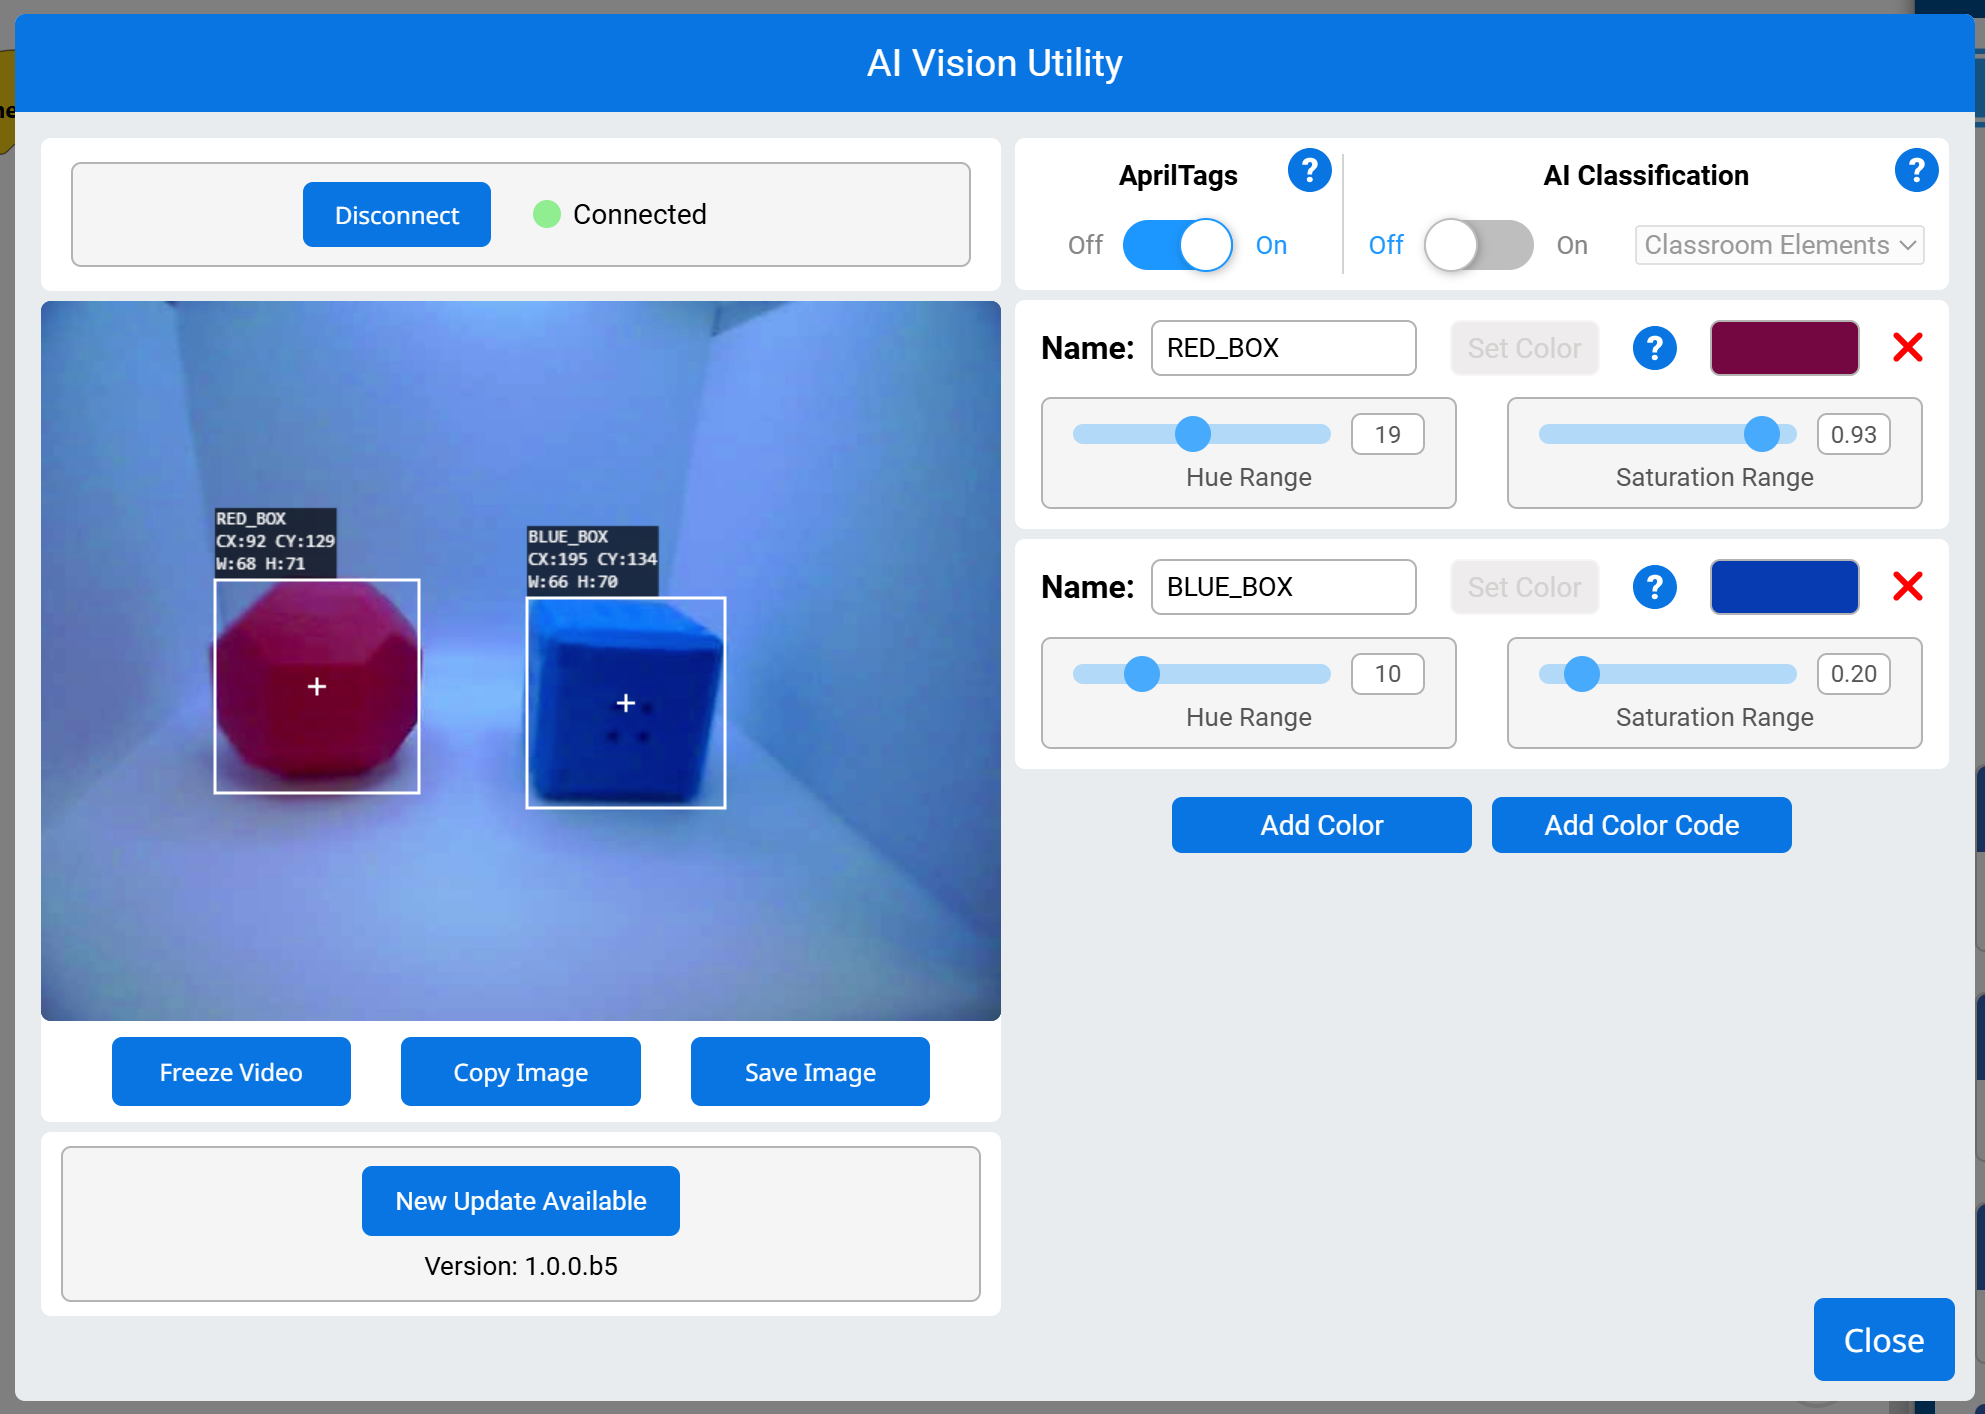This screenshot has width=1985, height=1414.
Task: Delete the RED_BOX color signature
Action: click(x=1908, y=347)
